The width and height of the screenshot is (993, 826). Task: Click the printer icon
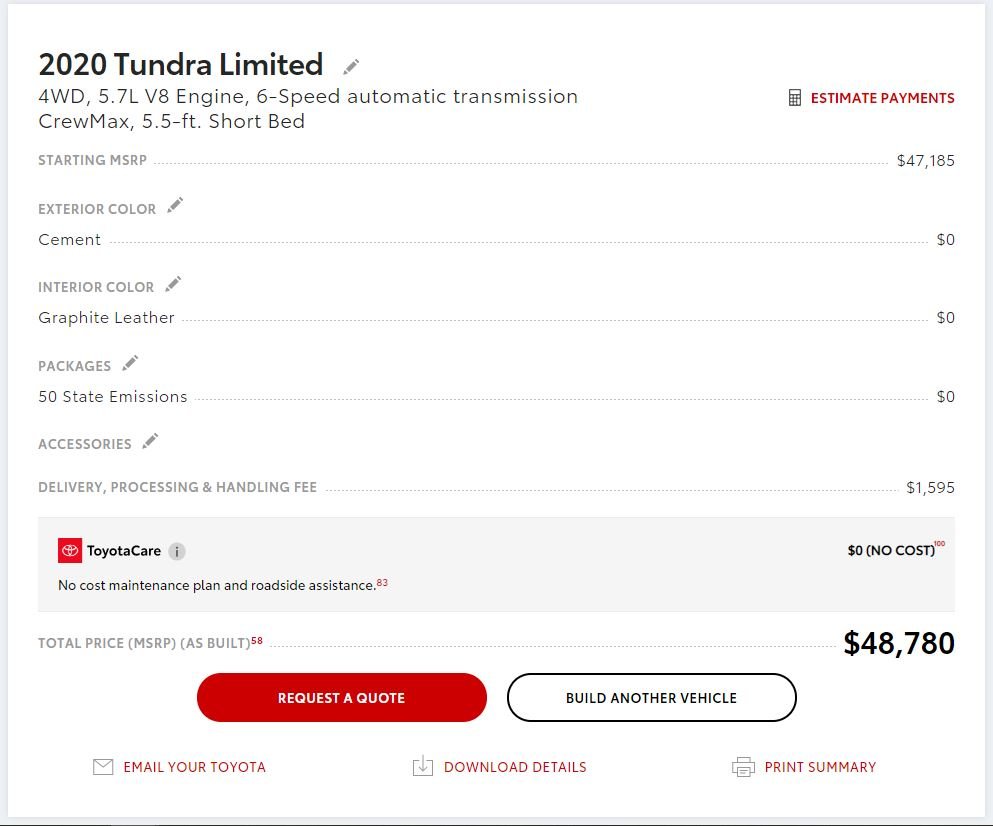point(743,767)
